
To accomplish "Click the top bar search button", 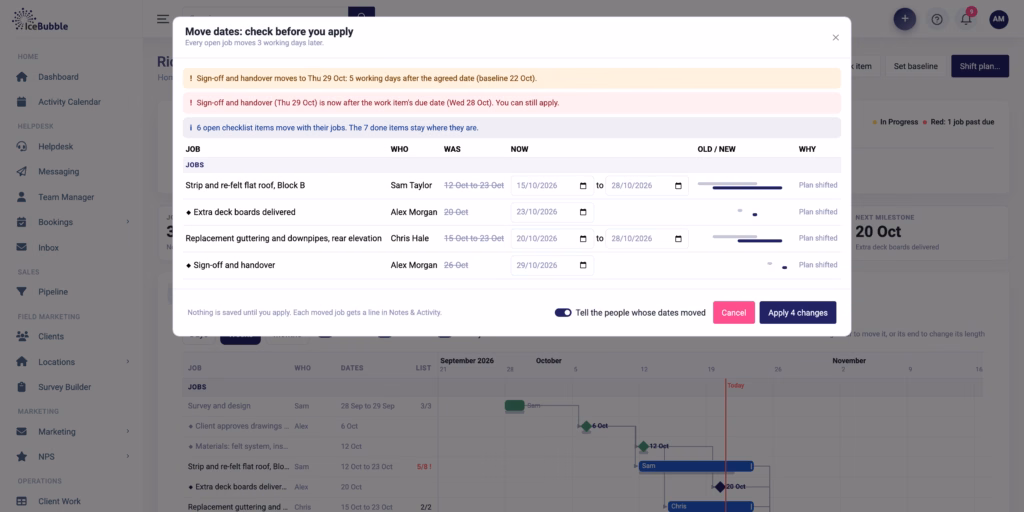I will 361,14.
